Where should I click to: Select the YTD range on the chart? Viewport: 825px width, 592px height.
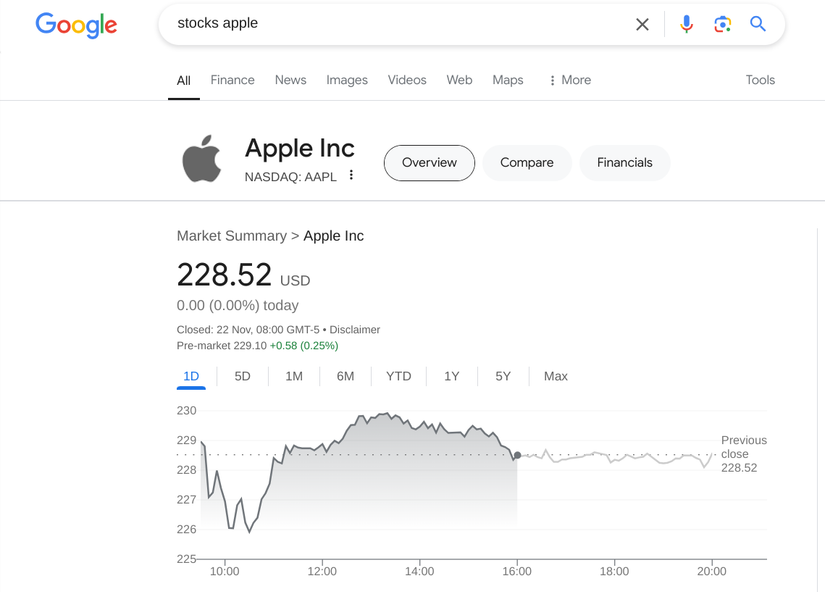click(x=398, y=376)
